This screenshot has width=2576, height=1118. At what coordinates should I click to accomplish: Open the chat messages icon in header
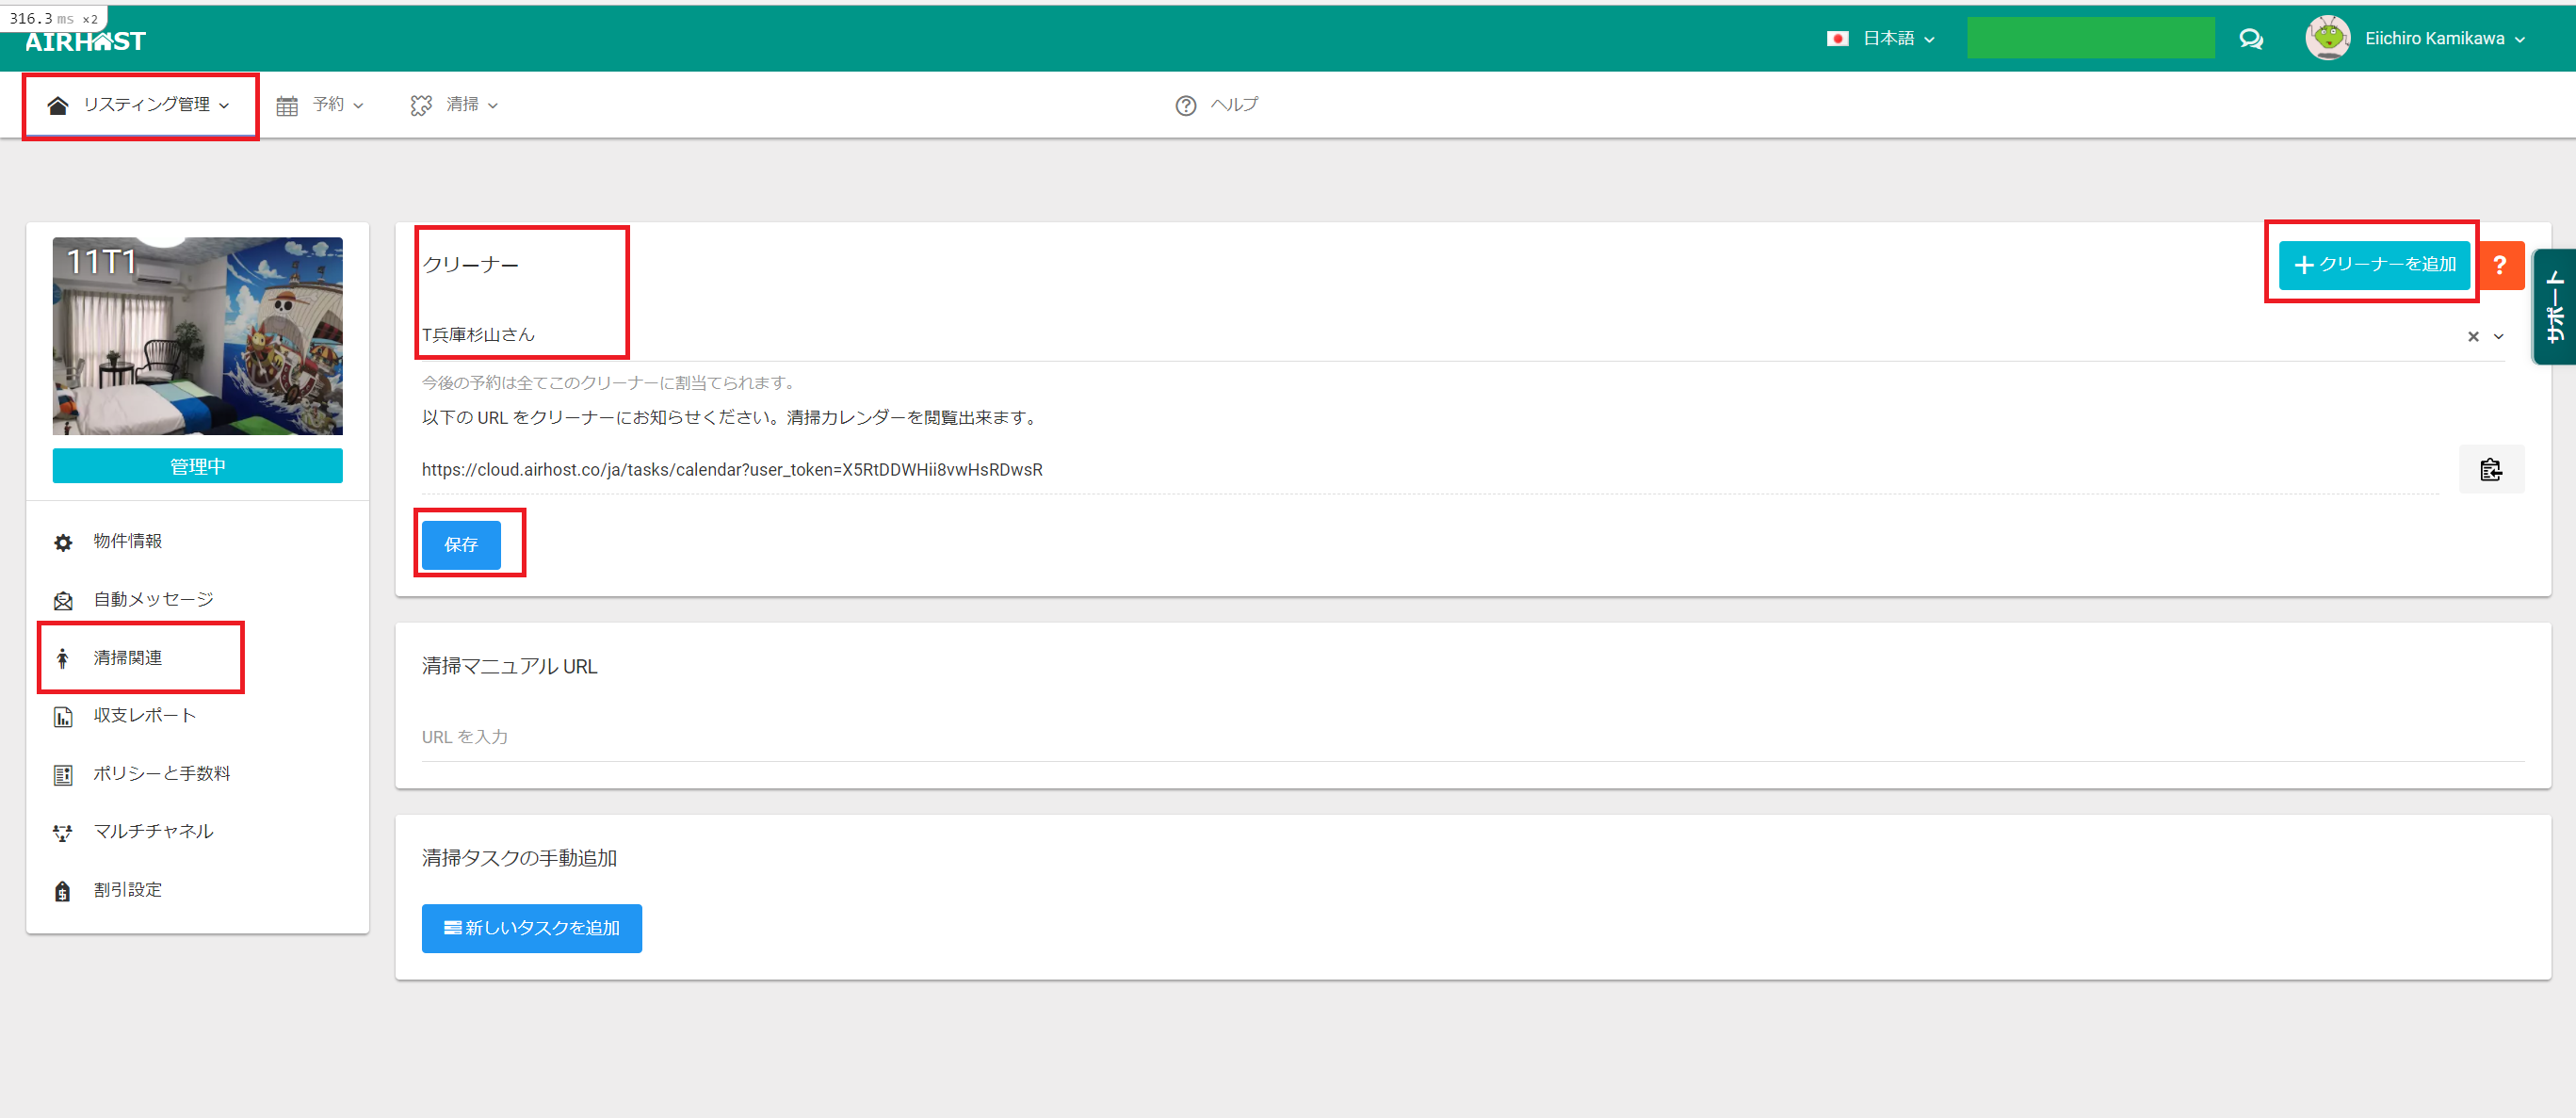point(2250,39)
